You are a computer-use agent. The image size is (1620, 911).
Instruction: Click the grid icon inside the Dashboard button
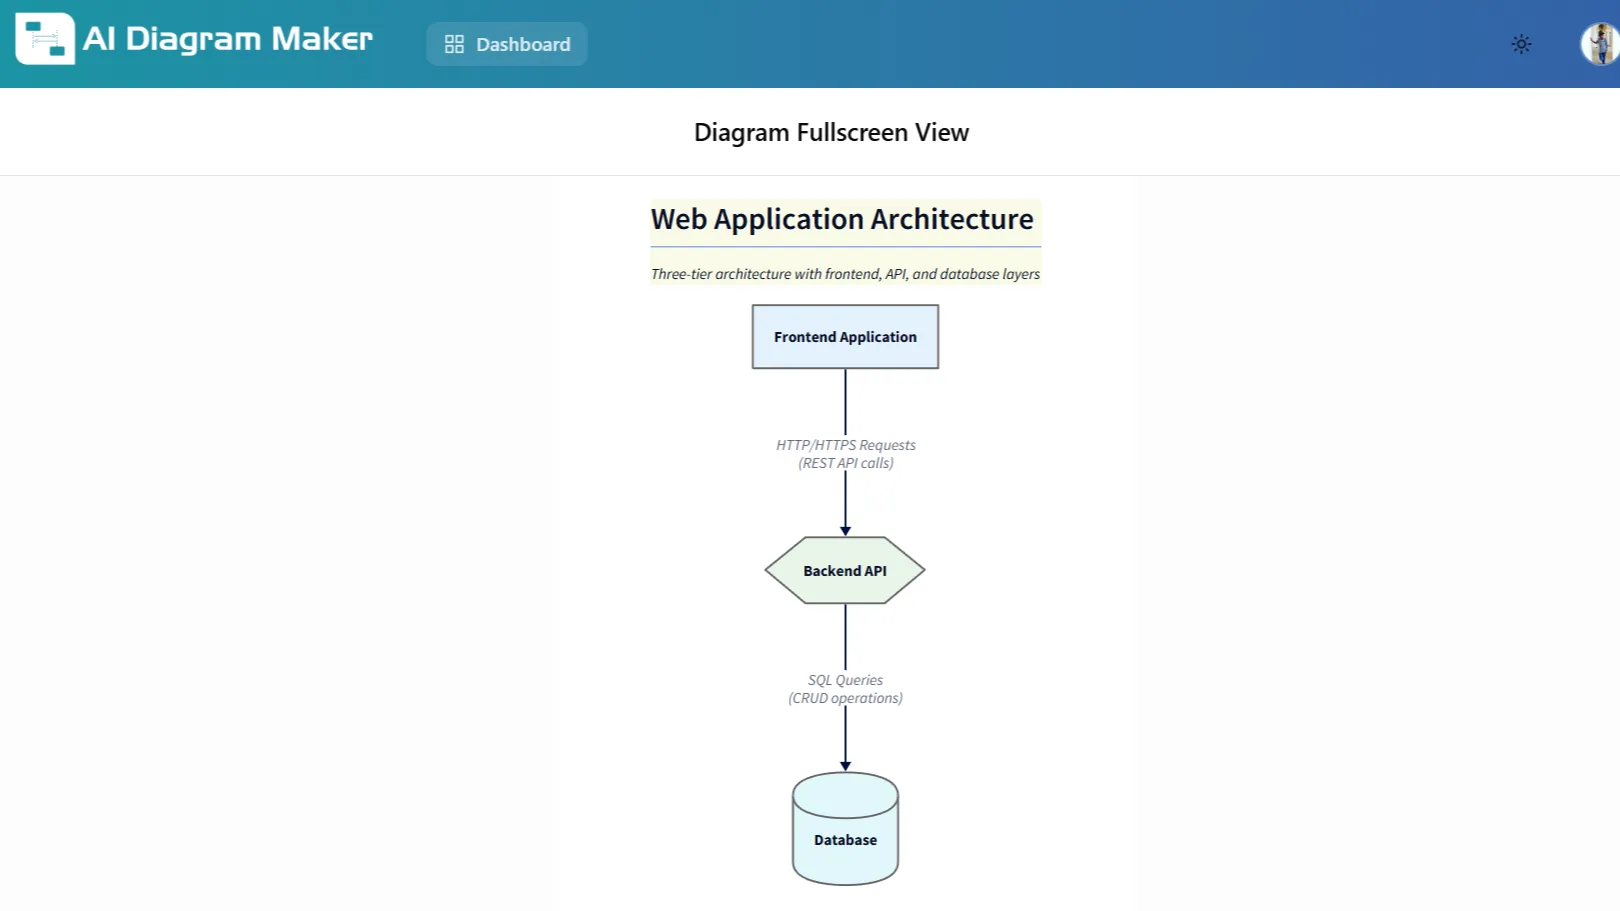point(453,43)
